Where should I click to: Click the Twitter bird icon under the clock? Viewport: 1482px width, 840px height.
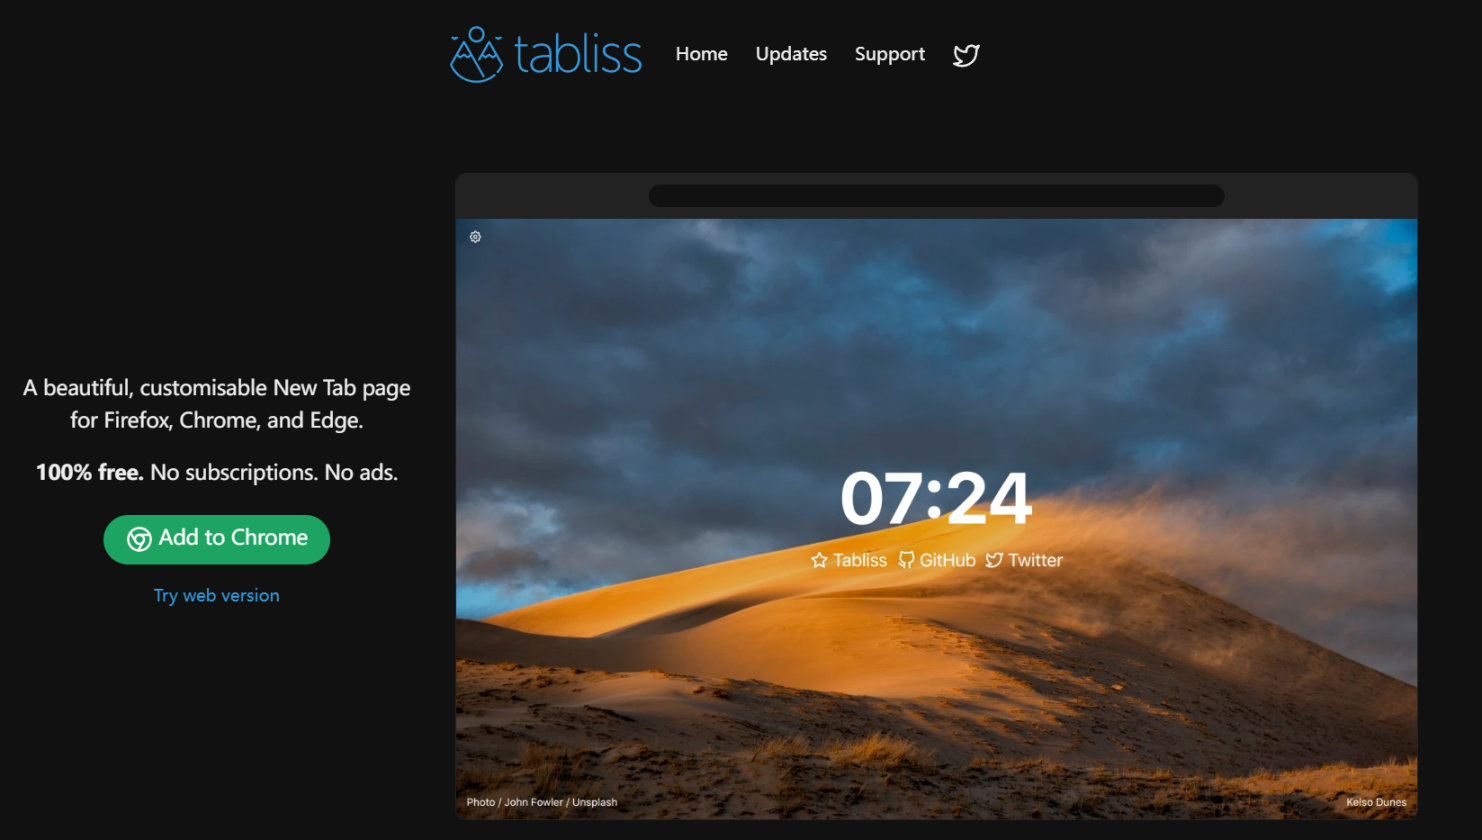coord(994,560)
